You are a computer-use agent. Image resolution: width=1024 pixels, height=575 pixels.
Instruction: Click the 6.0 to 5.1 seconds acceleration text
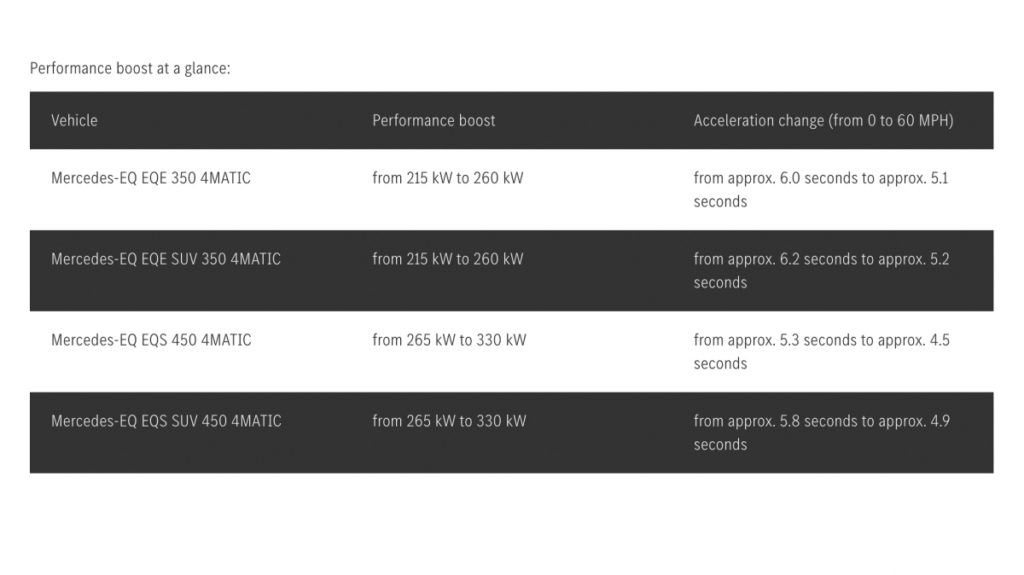(x=821, y=189)
